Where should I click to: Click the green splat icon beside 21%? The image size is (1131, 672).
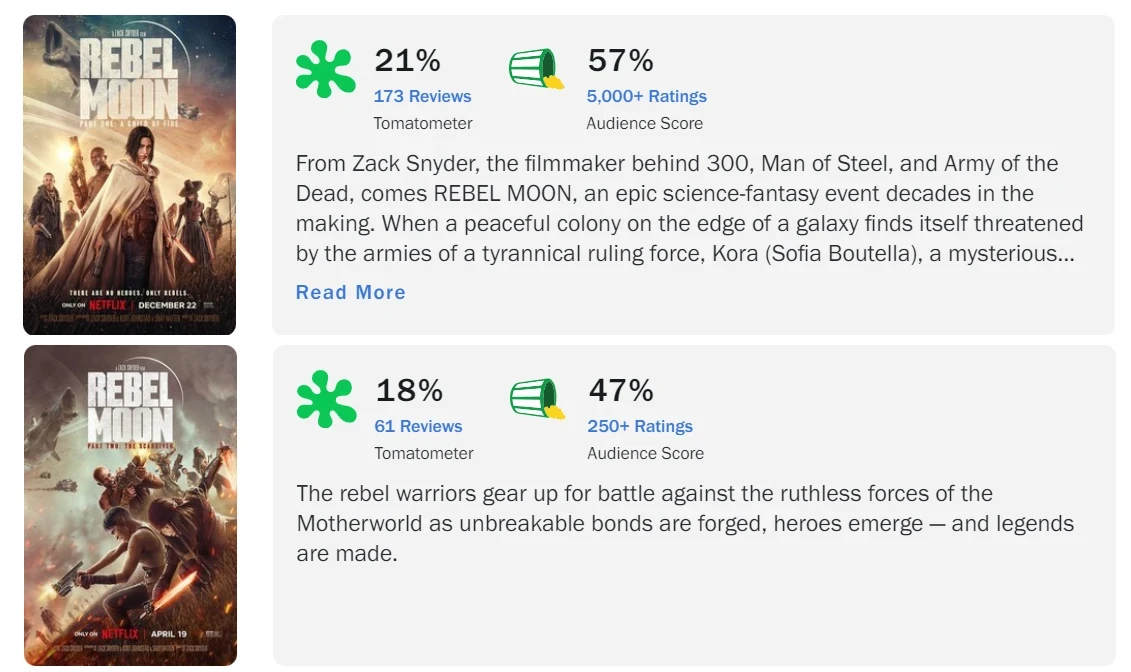(x=325, y=69)
